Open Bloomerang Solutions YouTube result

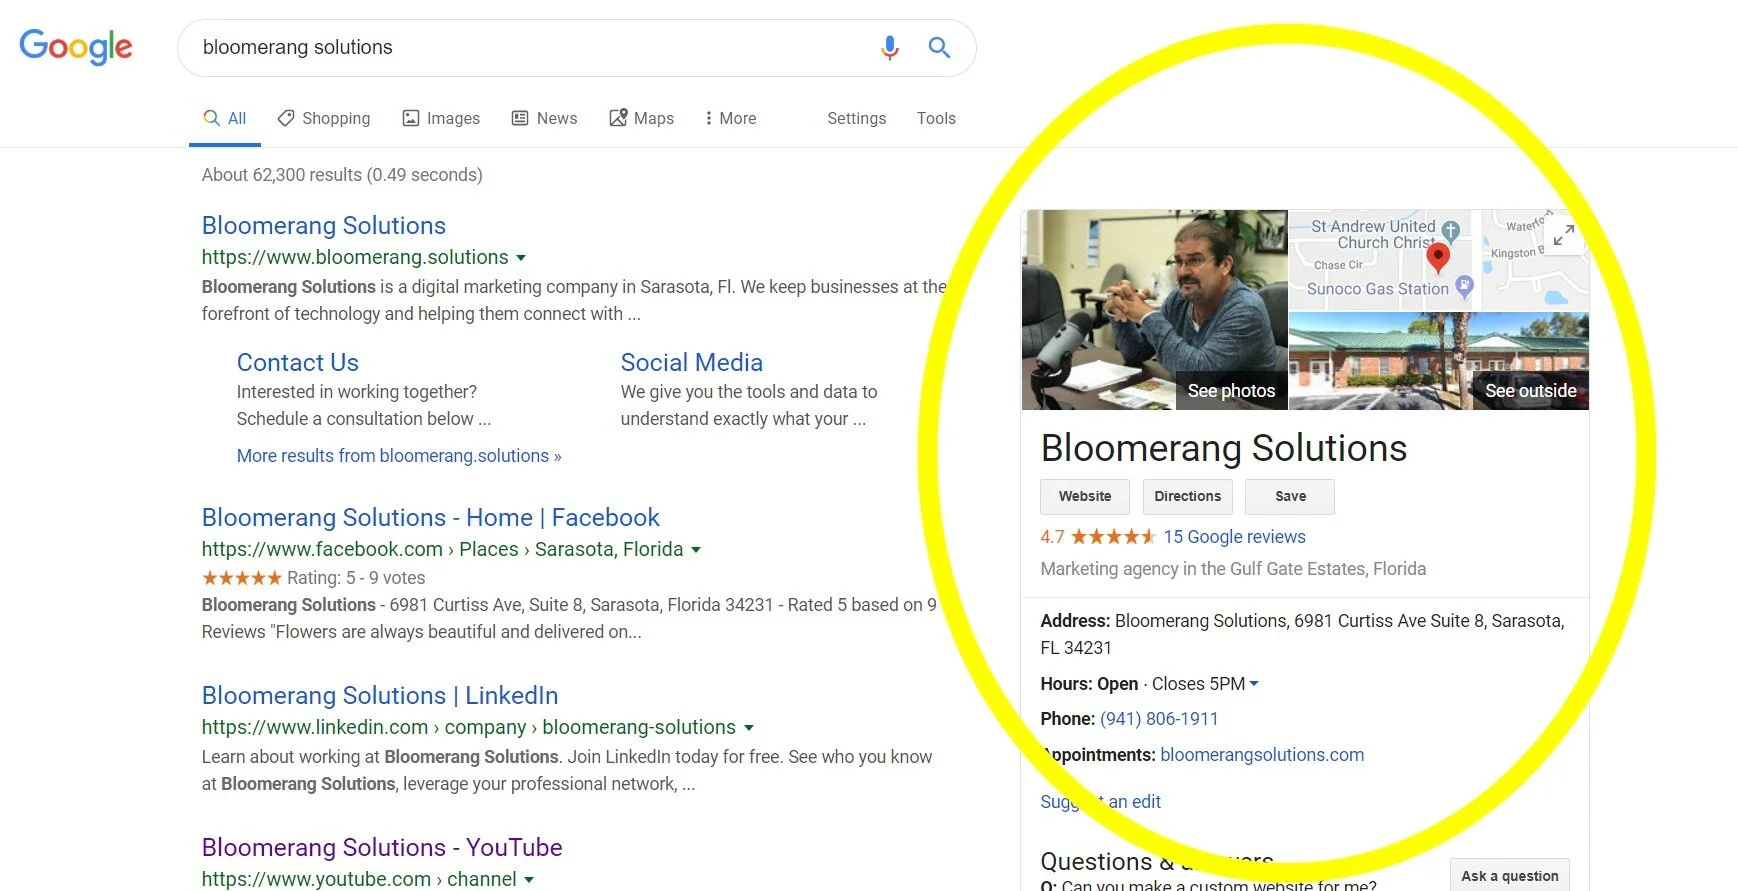[382, 847]
